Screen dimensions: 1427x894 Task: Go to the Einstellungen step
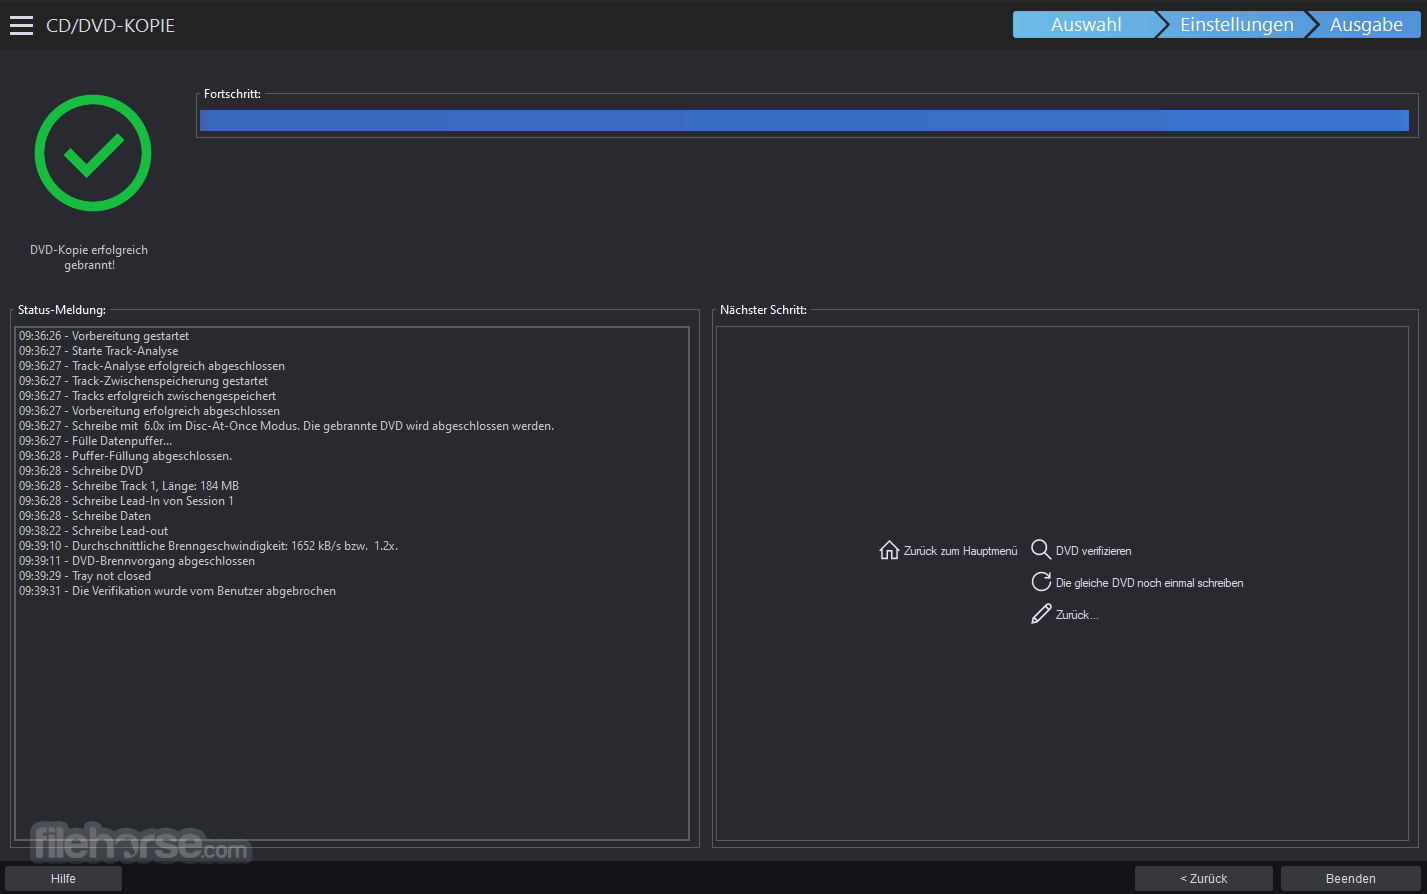pos(1236,25)
